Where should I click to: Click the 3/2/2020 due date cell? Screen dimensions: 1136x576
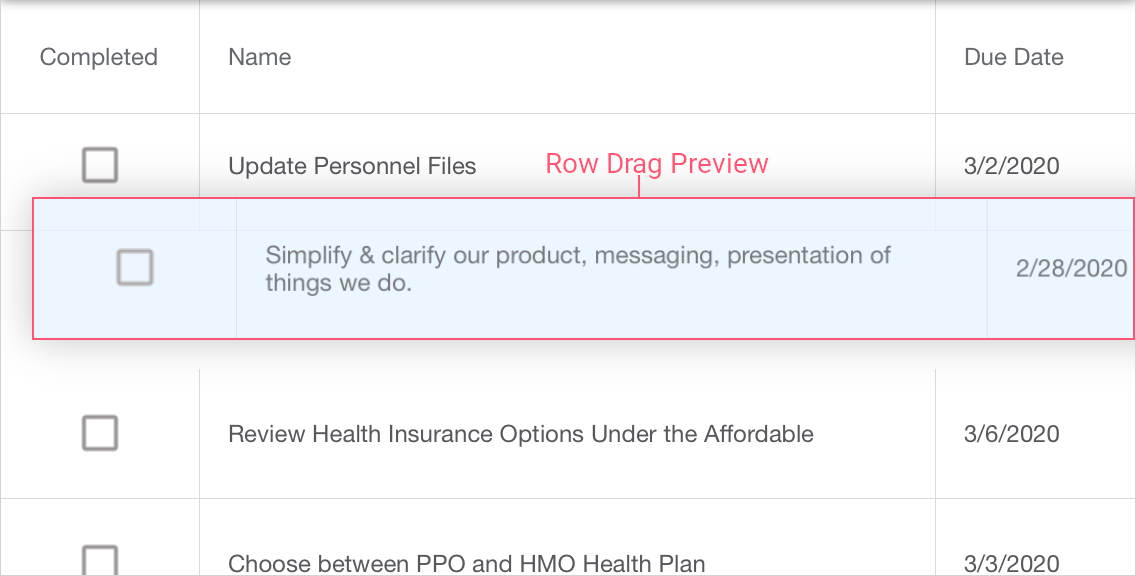click(x=1011, y=166)
